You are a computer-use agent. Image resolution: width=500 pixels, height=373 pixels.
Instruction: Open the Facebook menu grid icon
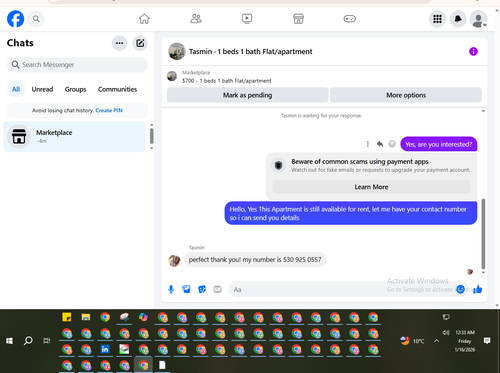[x=437, y=19]
